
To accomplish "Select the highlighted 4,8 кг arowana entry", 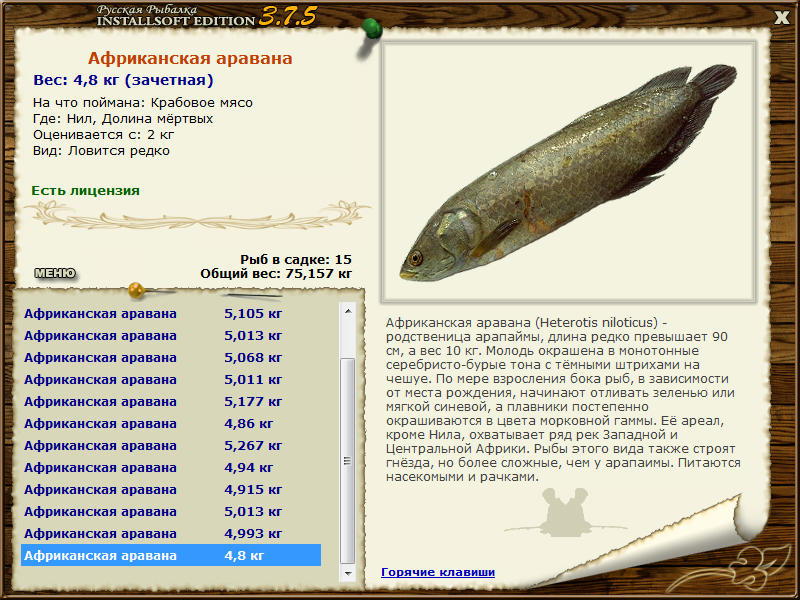I will coord(171,555).
